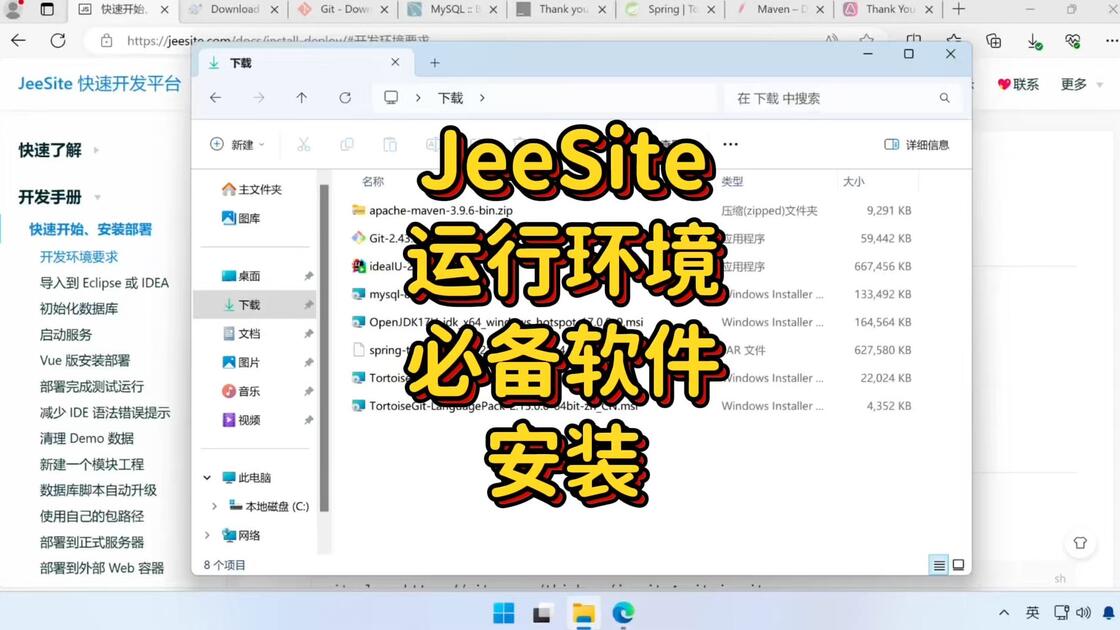Expand the 快速了解 sidebar section
The image size is (1120, 630).
tap(59, 150)
